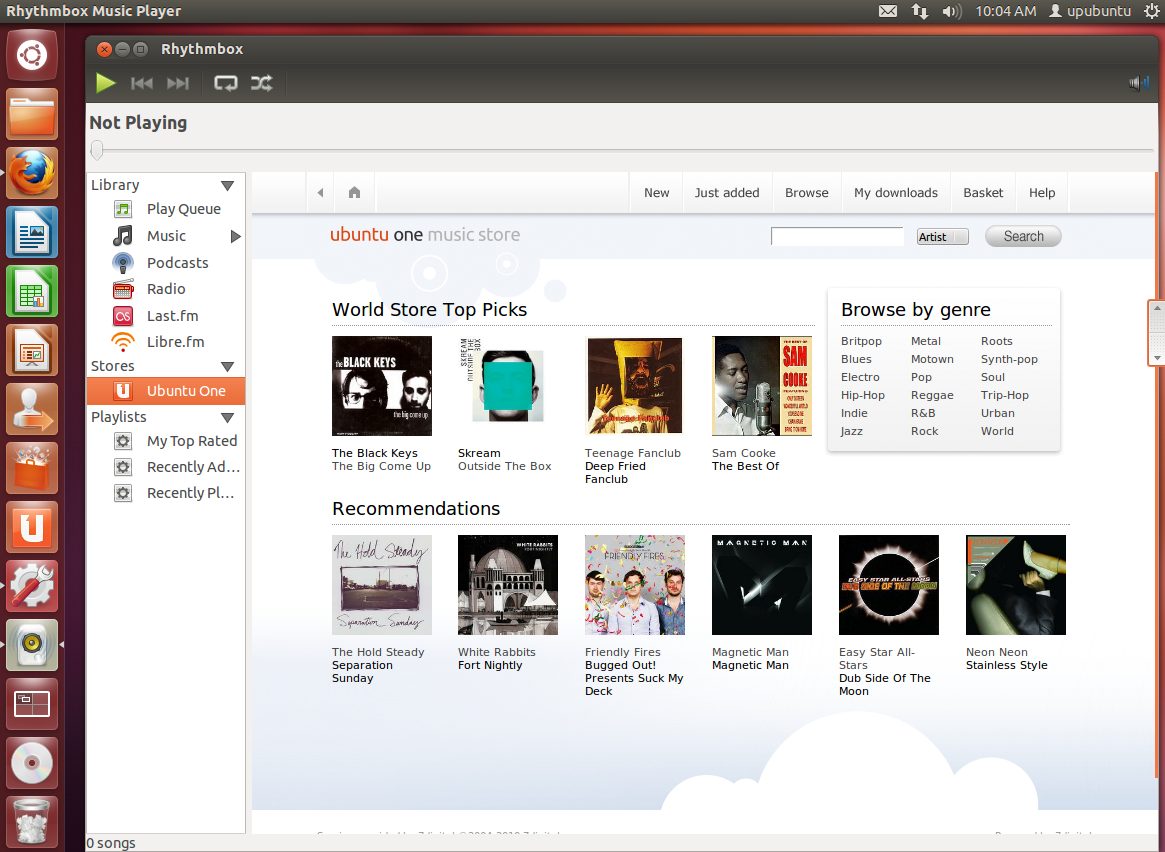Open Friendly Fires album cover

(x=635, y=585)
